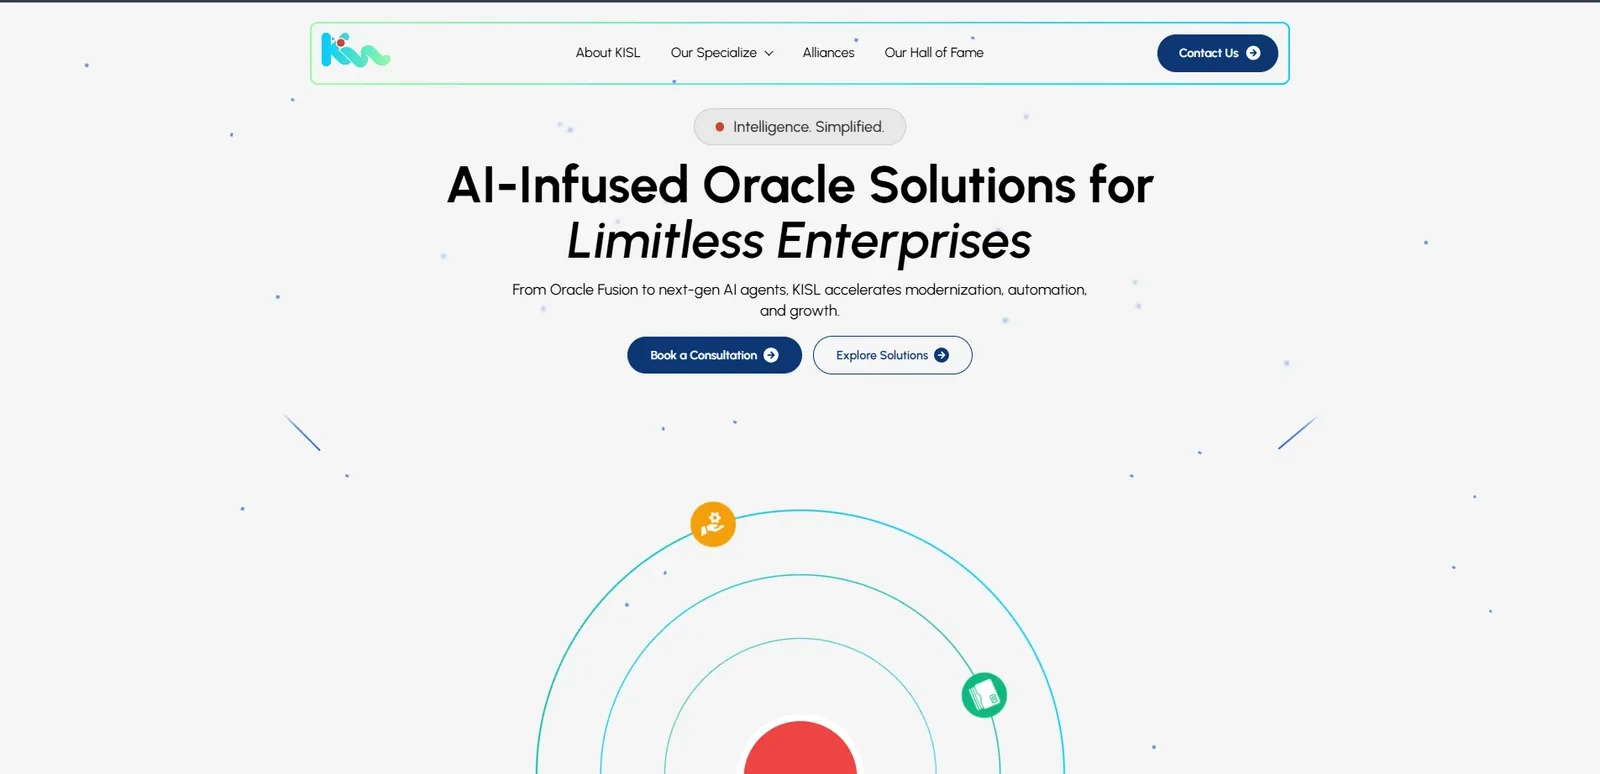Click the paragraph starting "From Oracle Fusion"

(799, 300)
